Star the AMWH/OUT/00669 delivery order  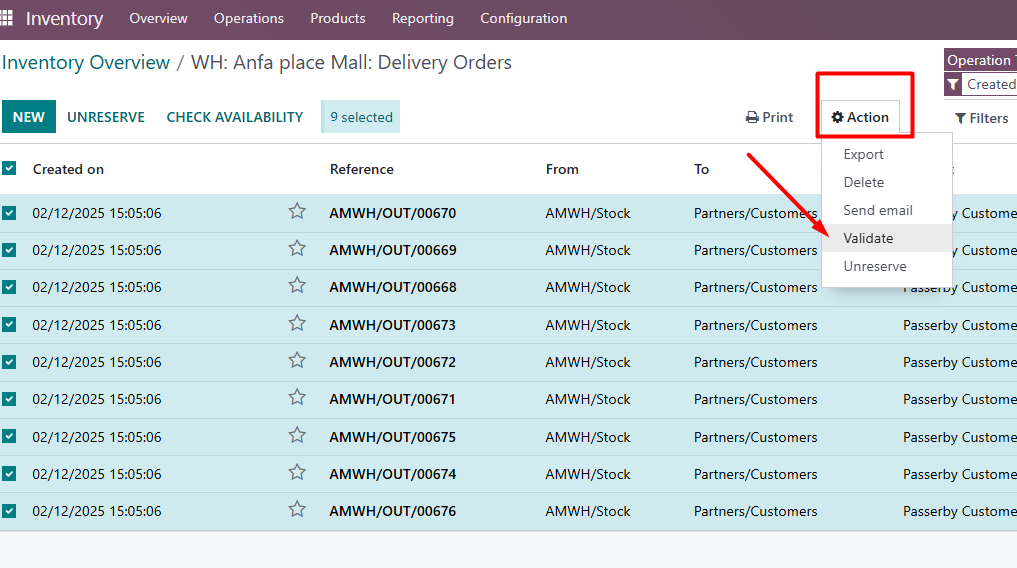tap(297, 248)
